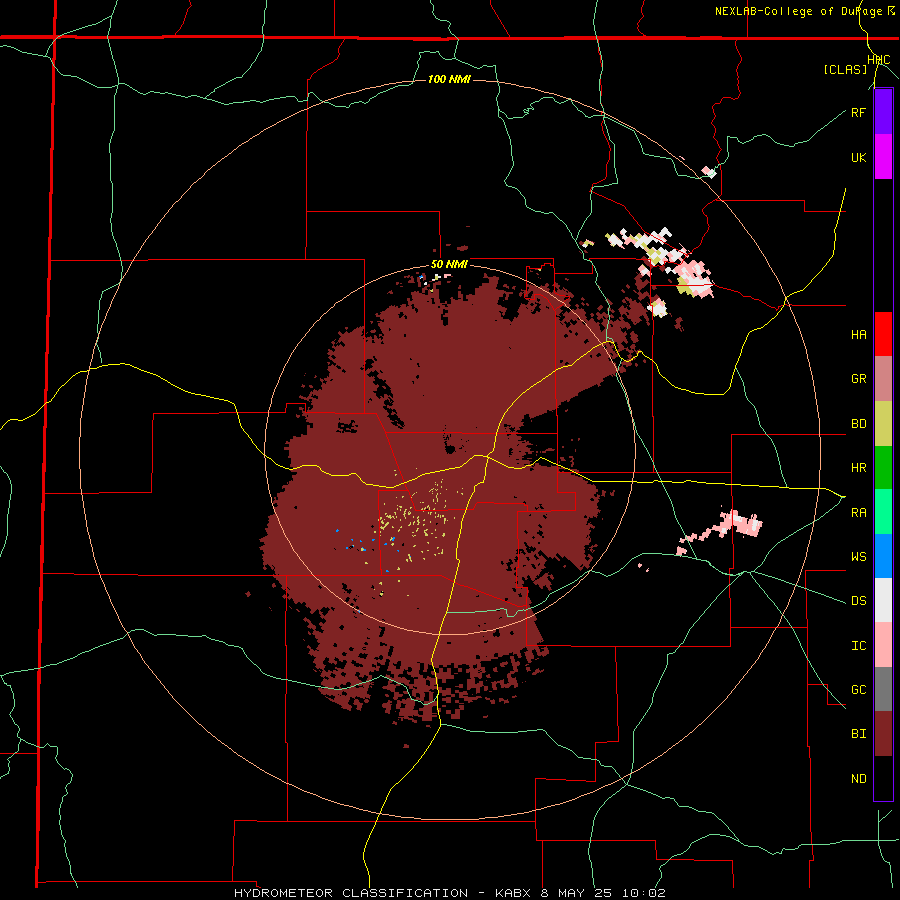Click the 'RA' legend label

858,513
